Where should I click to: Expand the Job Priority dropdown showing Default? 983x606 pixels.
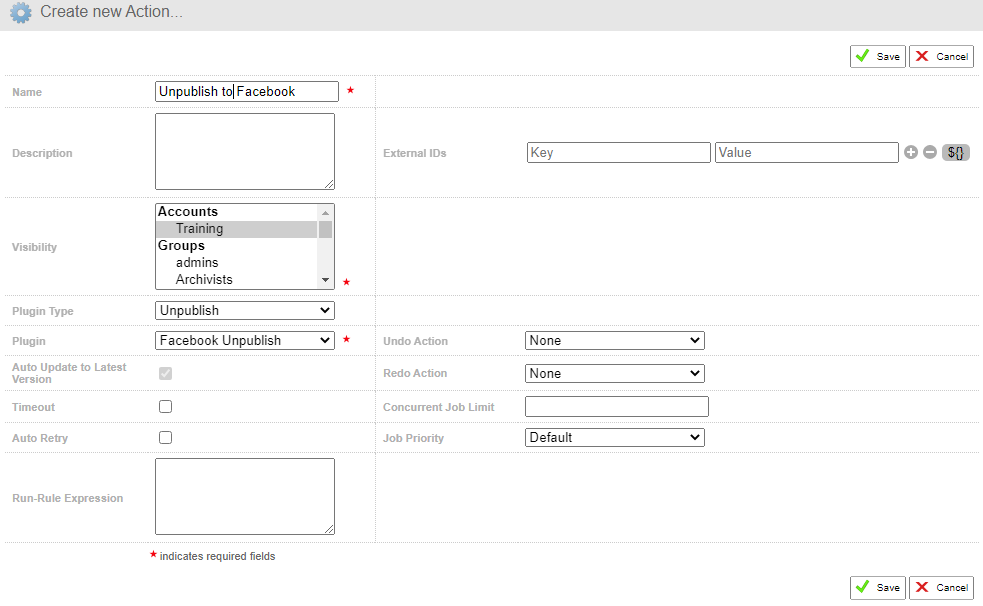[x=614, y=437]
